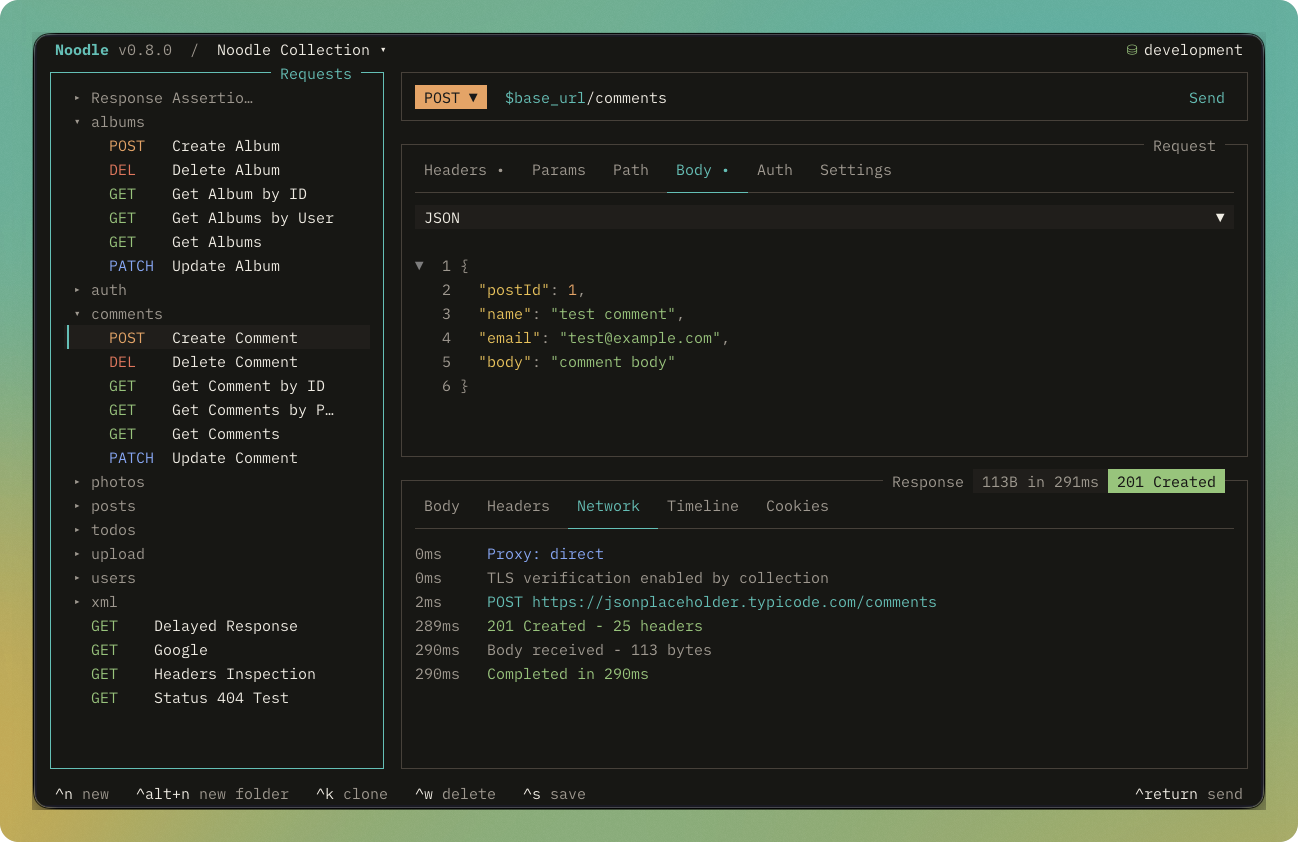Click the POST https://jsonplaceholder.typicode.com/comments line
Screen dimensions: 1298x842
coord(712,602)
